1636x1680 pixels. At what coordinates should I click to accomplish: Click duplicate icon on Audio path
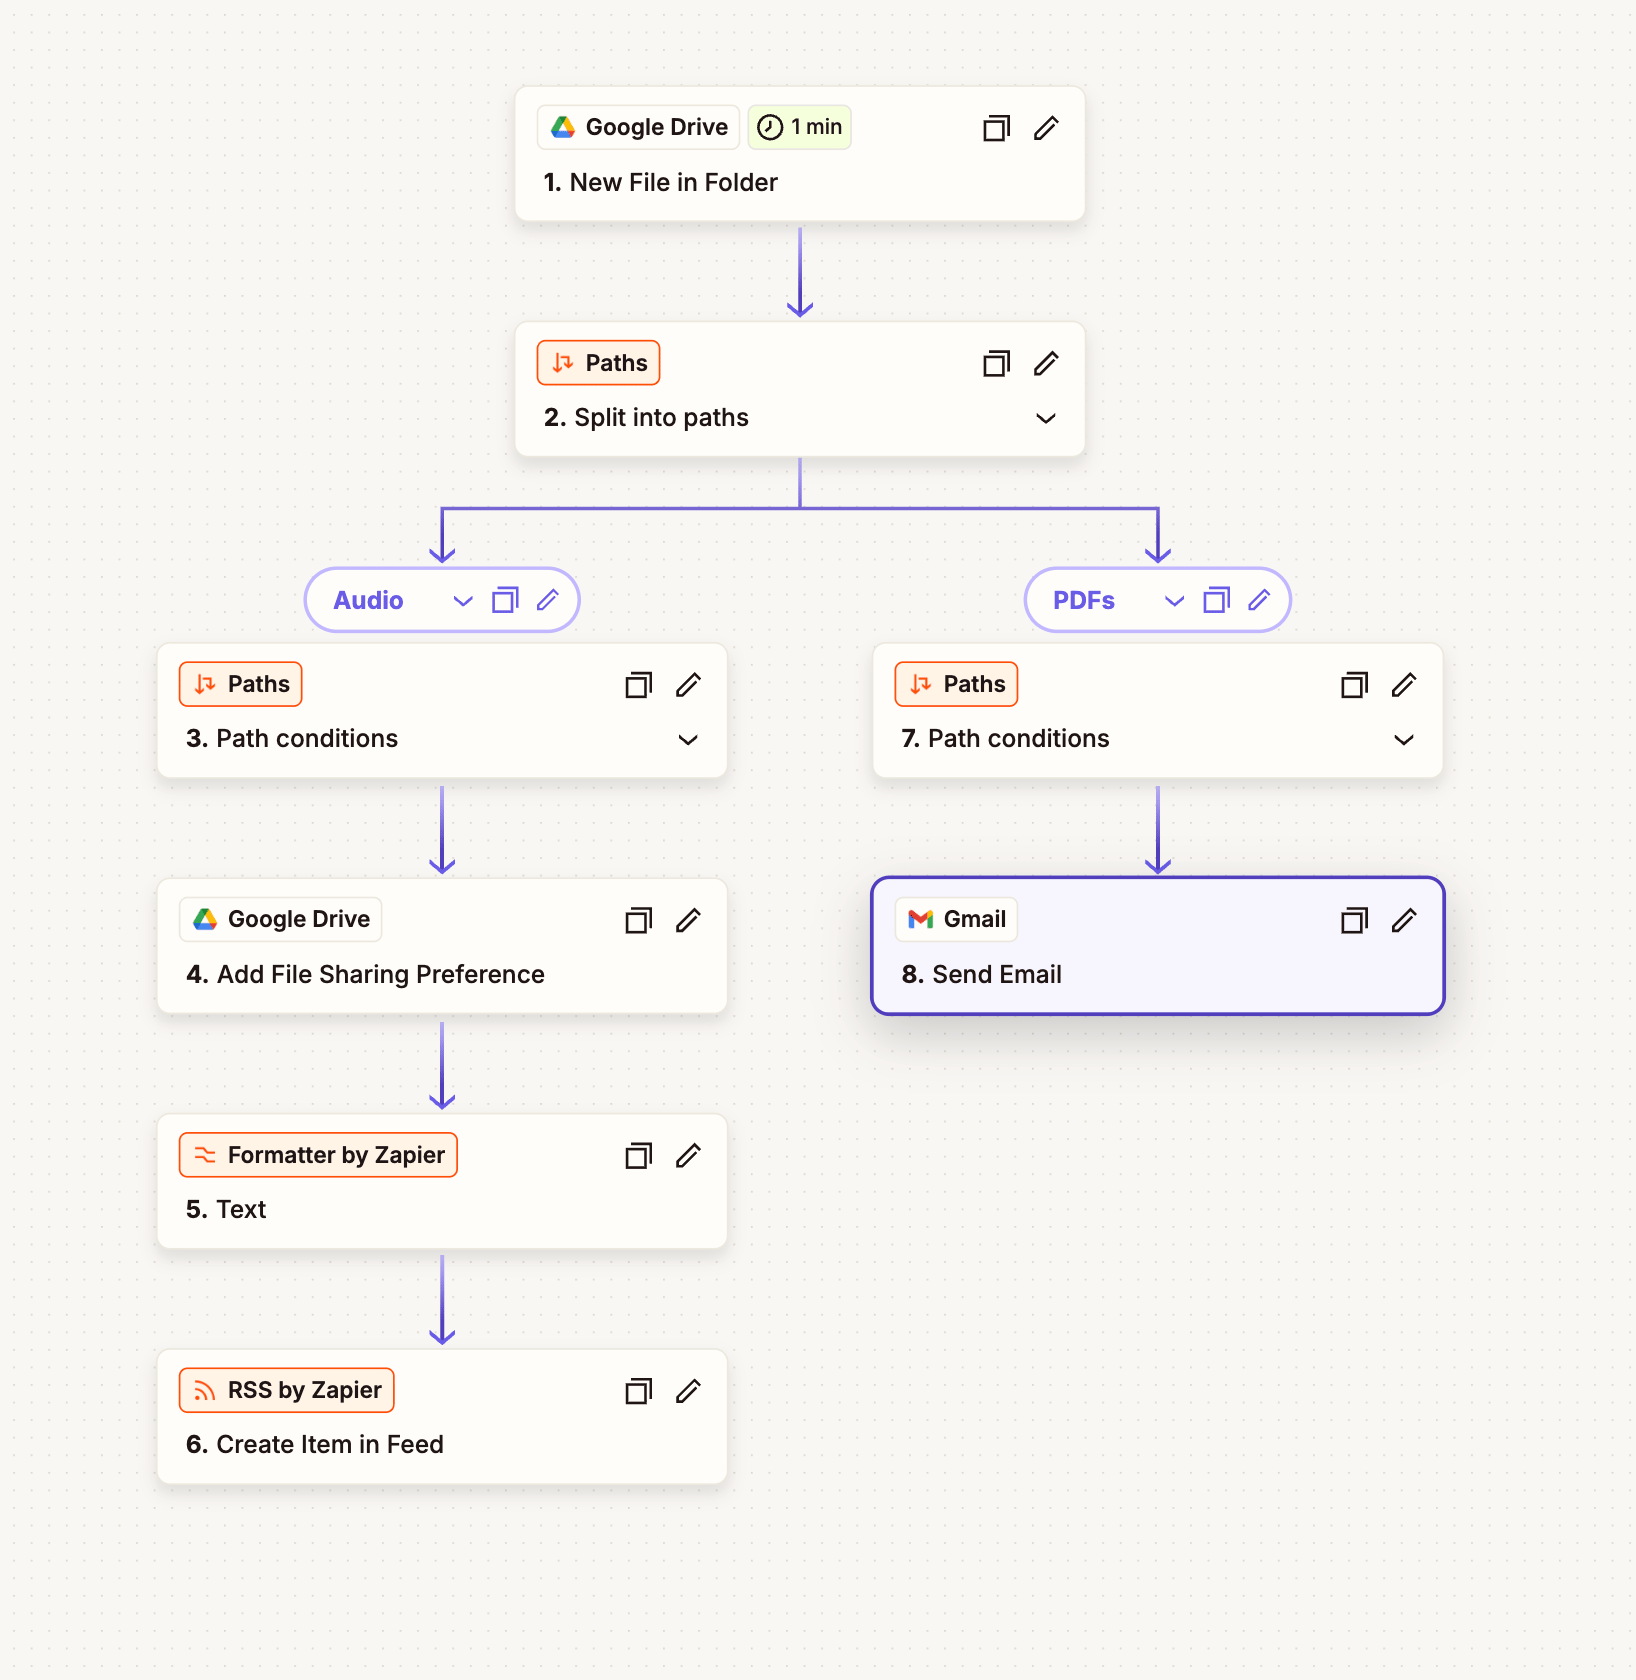pyautogui.click(x=505, y=600)
